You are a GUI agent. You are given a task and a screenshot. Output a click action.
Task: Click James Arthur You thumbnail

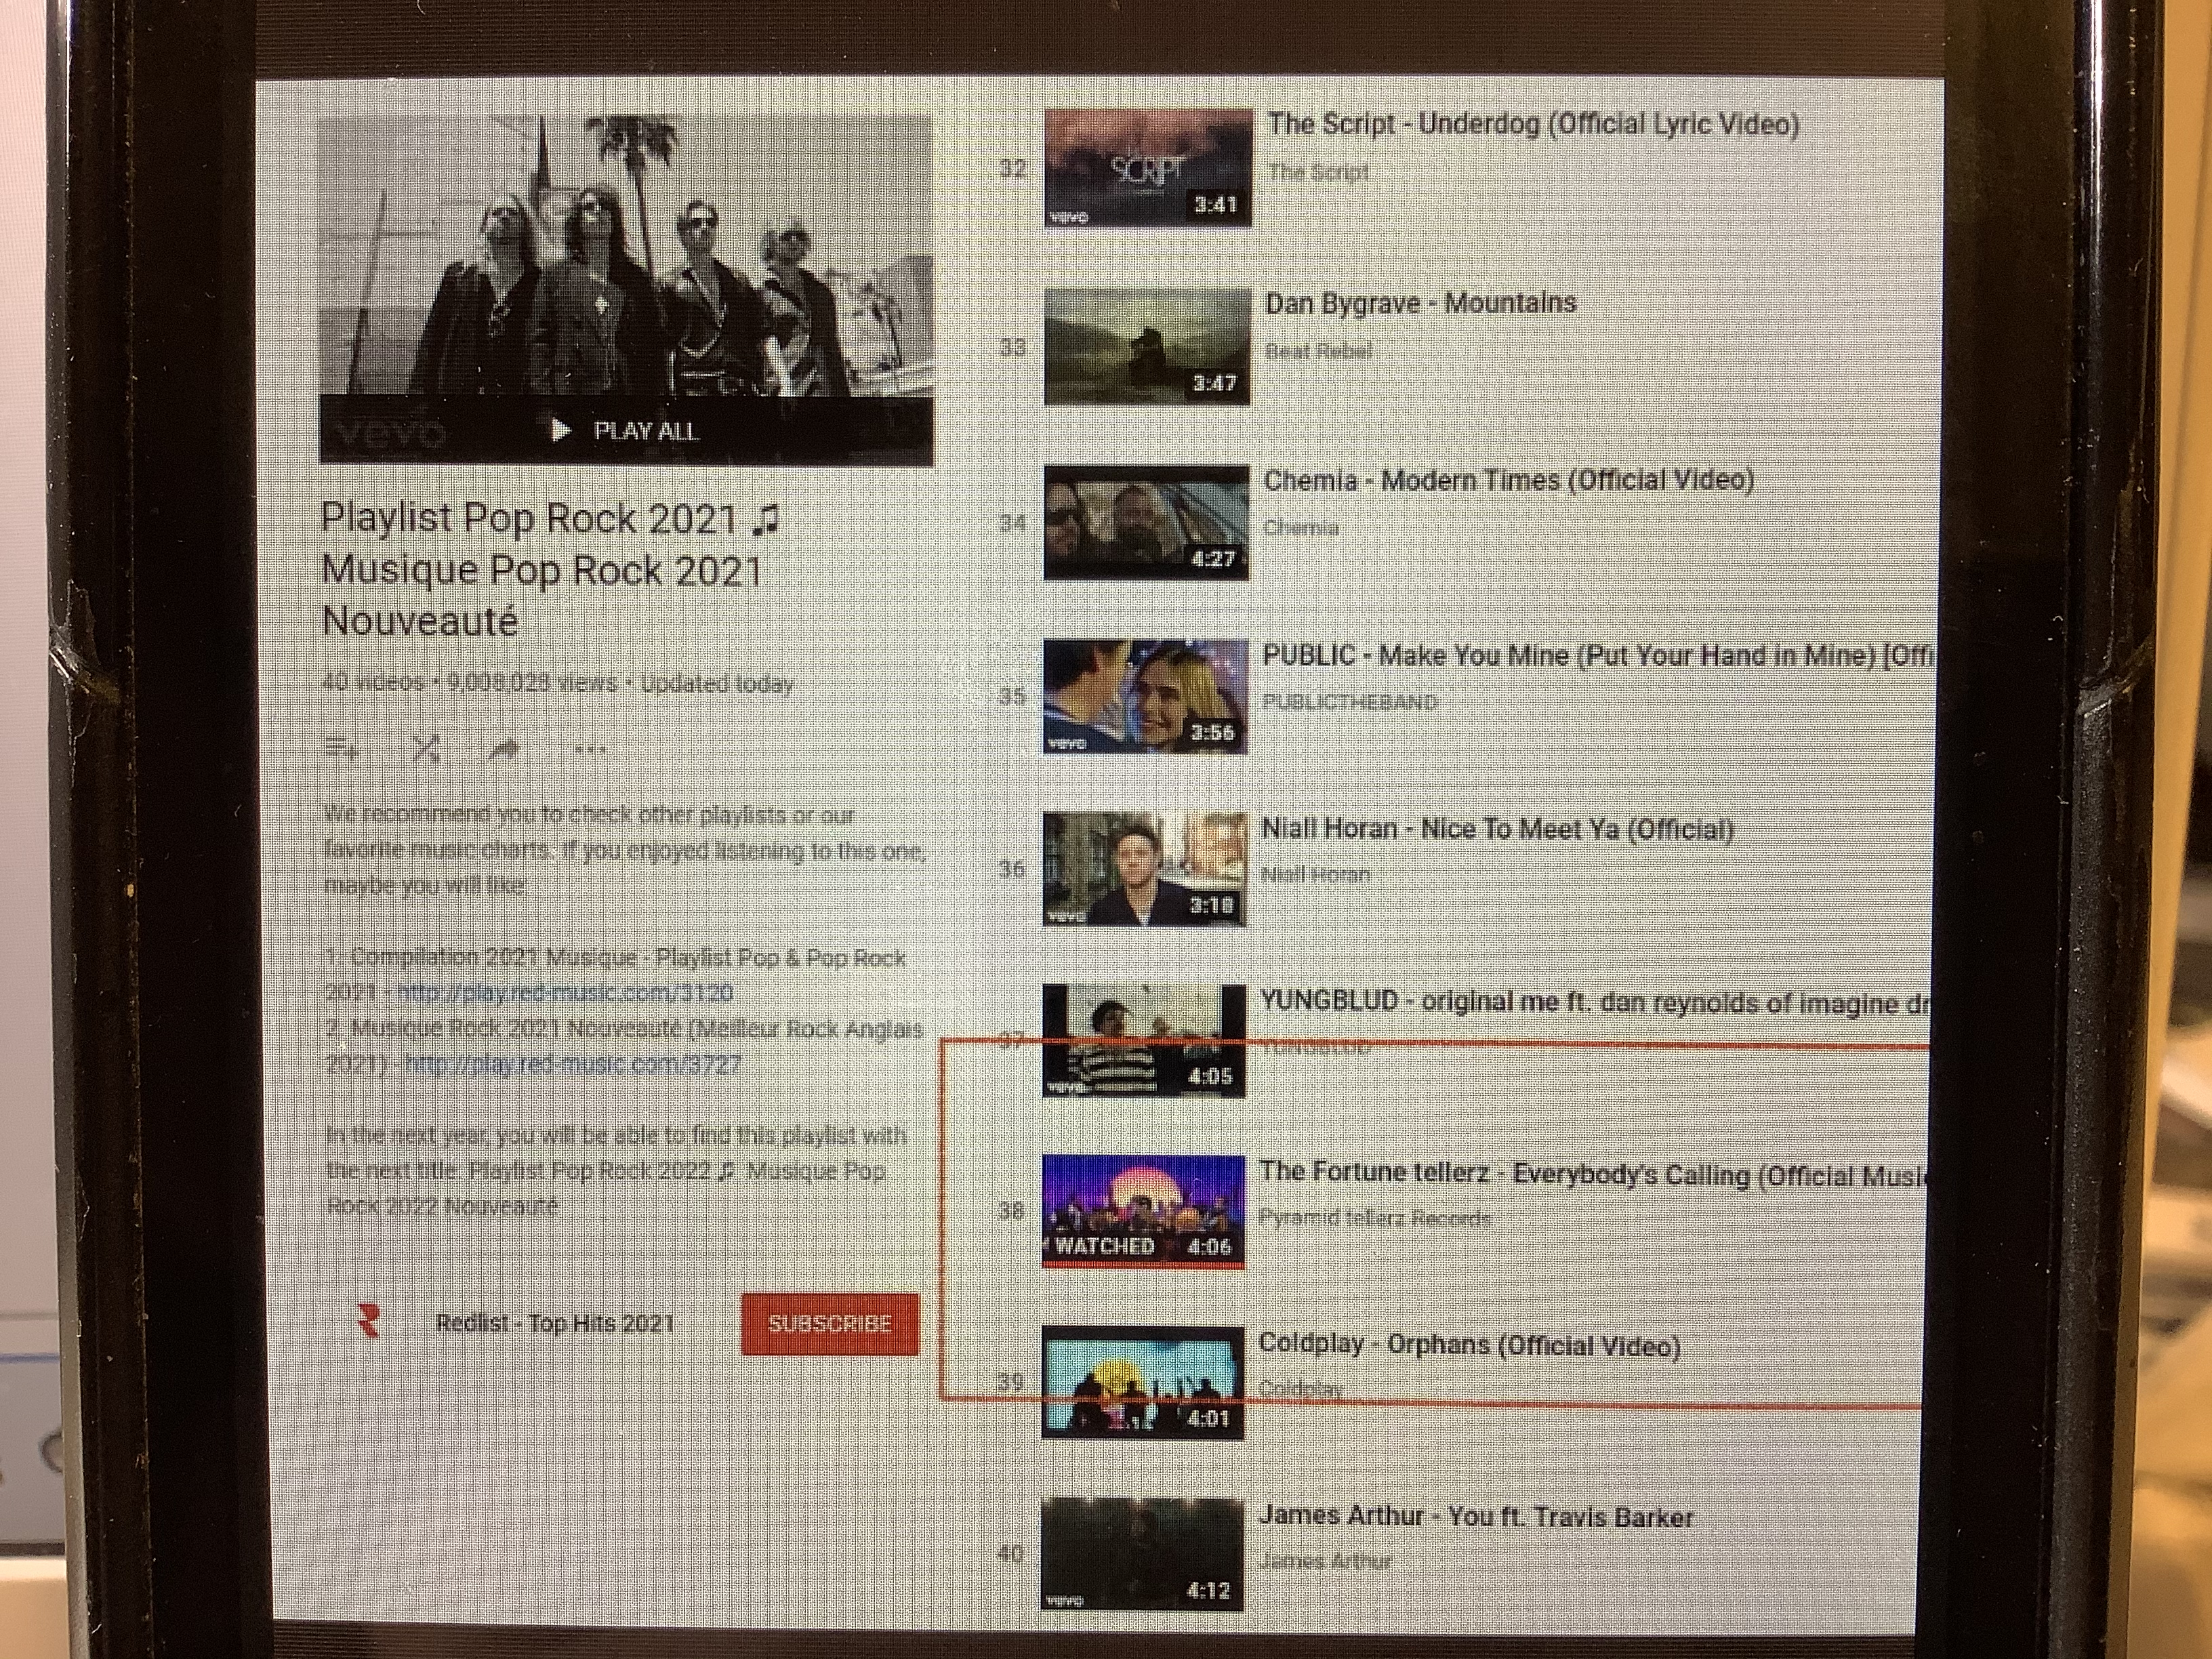pos(1141,1553)
